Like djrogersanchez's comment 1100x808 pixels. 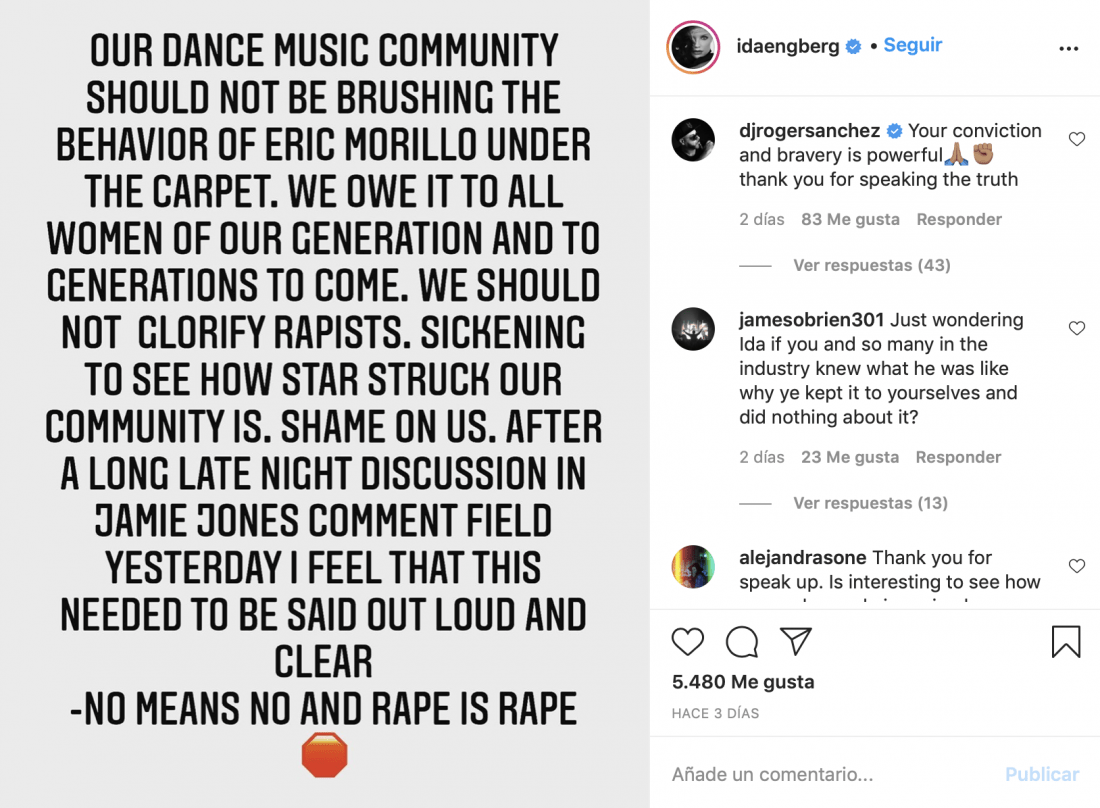coord(1077,140)
